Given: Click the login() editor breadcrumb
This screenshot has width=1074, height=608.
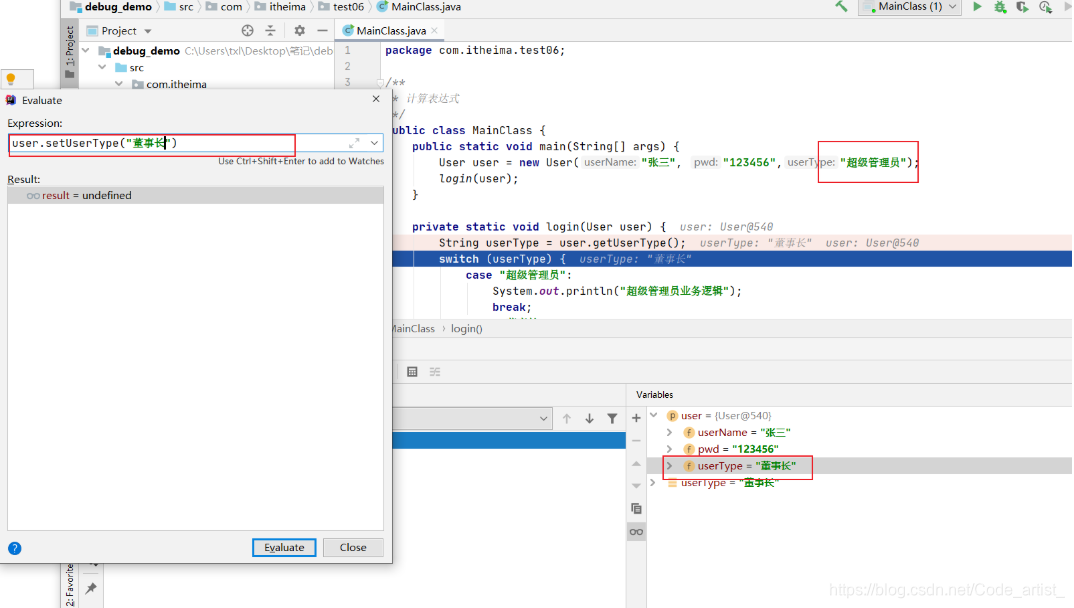Looking at the screenshot, I should click(x=466, y=329).
